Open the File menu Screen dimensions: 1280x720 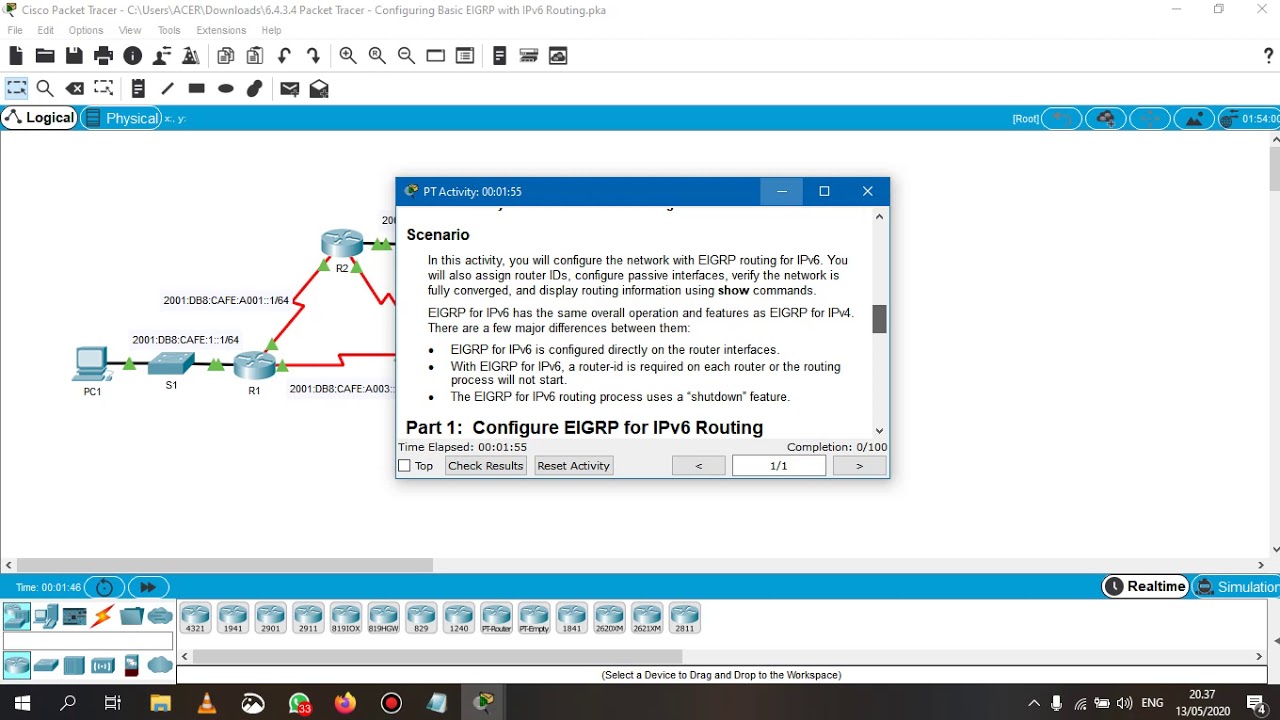(15, 30)
